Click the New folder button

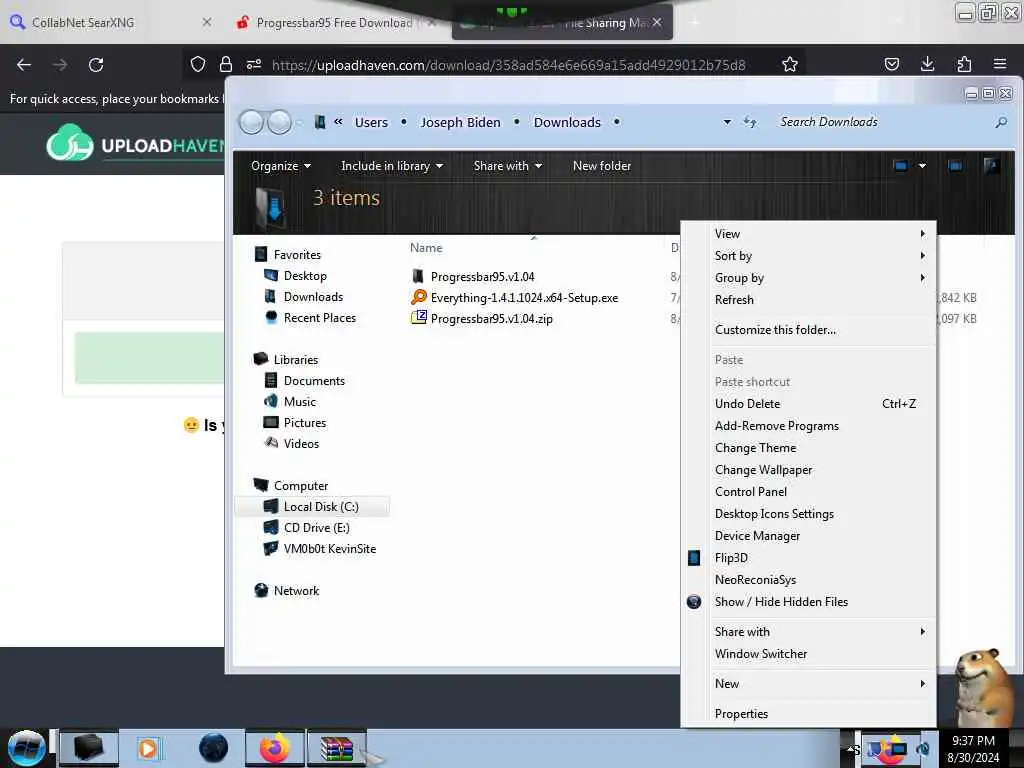point(601,166)
